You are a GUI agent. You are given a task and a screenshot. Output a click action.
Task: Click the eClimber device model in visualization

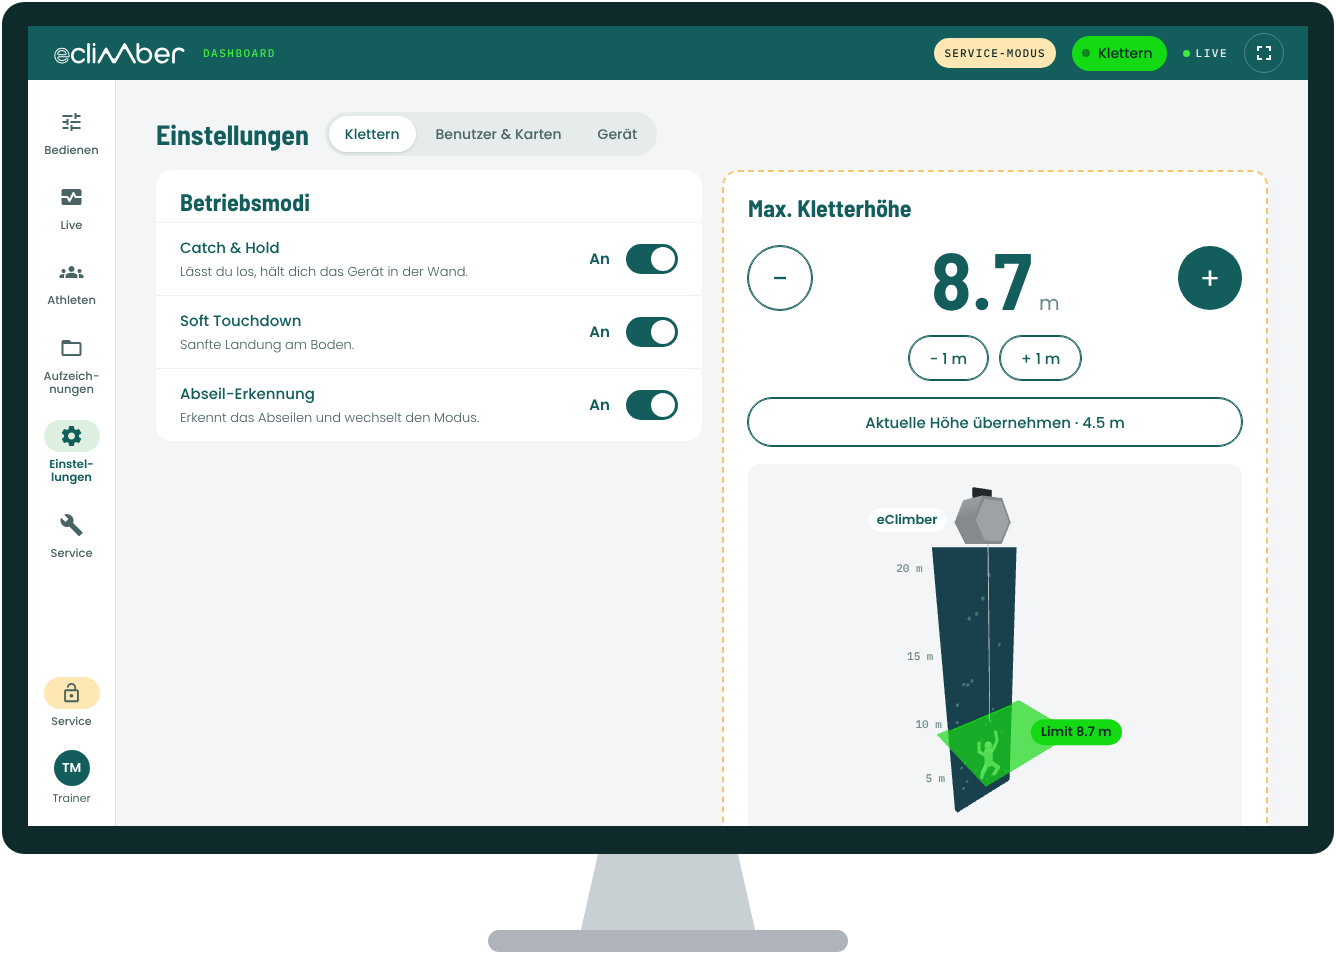(983, 517)
